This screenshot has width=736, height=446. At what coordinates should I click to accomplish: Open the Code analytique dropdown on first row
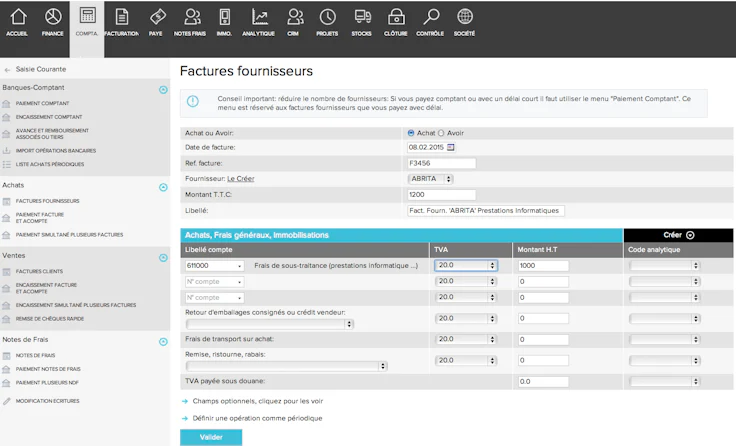(664, 266)
